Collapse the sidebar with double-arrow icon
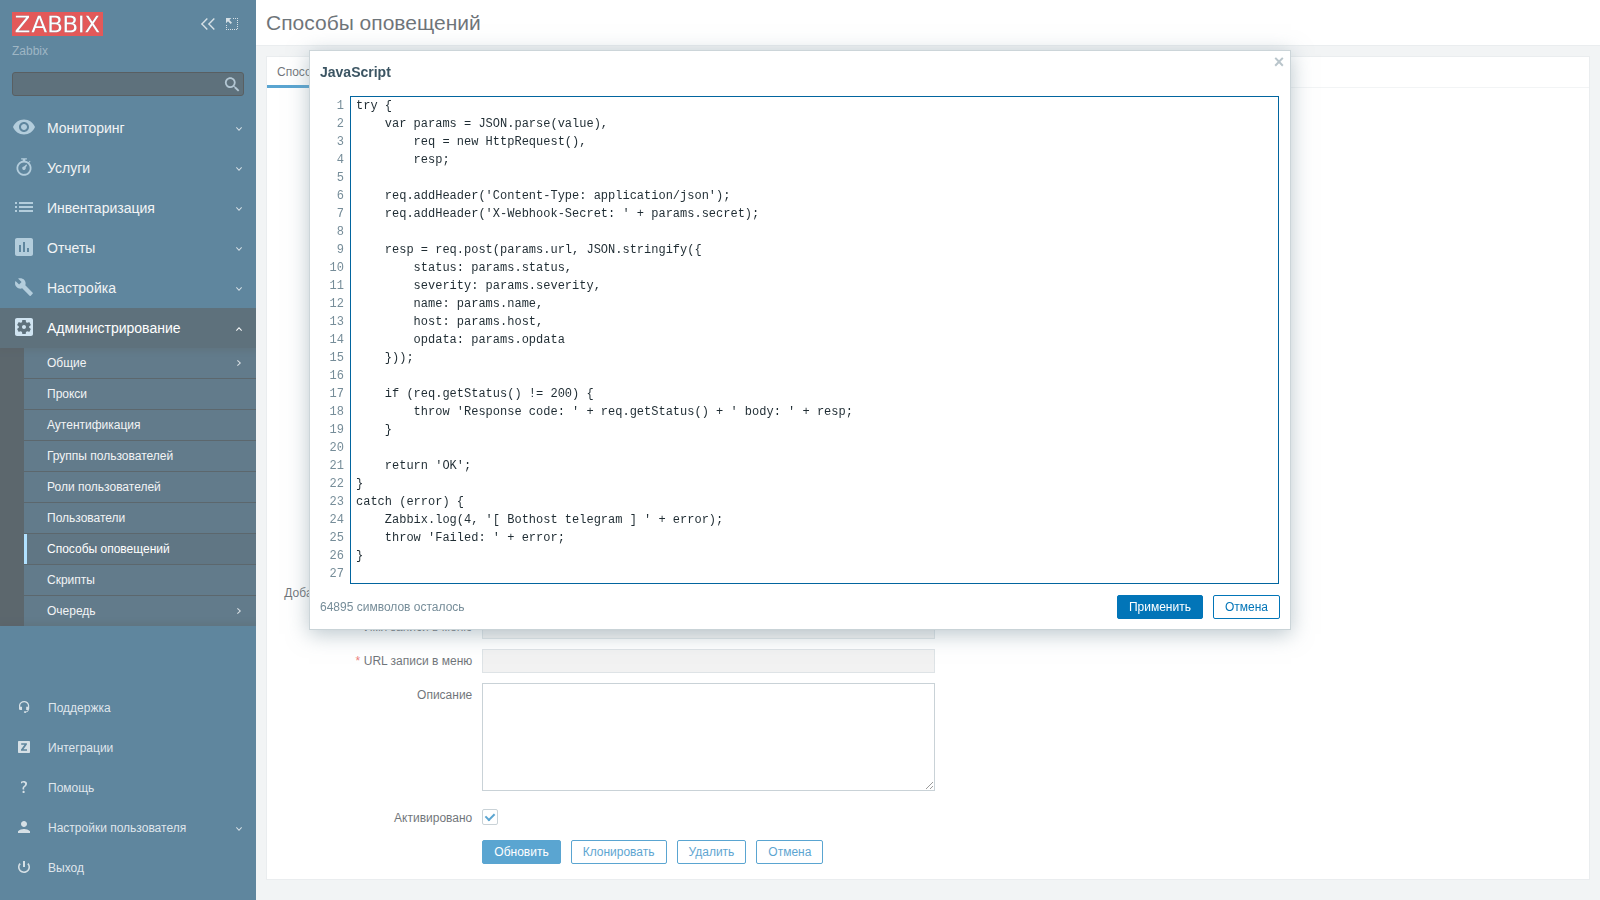This screenshot has width=1600, height=900. pyautogui.click(x=208, y=24)
